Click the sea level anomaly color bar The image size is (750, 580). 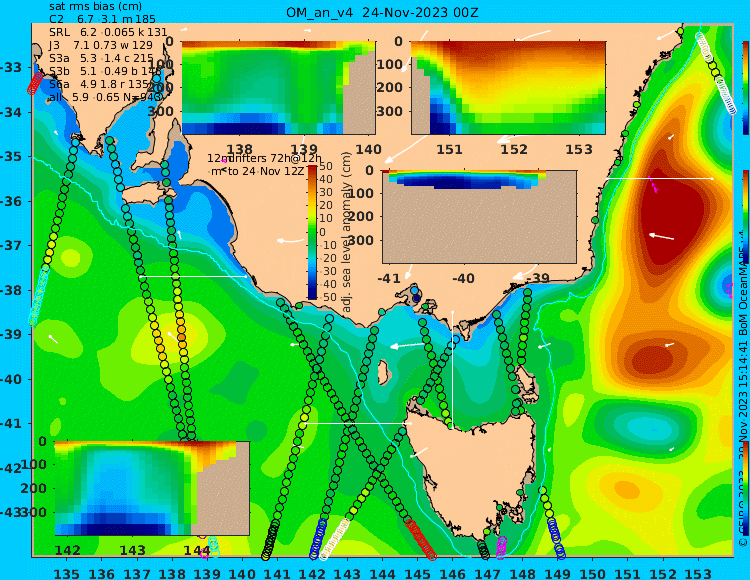coord(312,232)
